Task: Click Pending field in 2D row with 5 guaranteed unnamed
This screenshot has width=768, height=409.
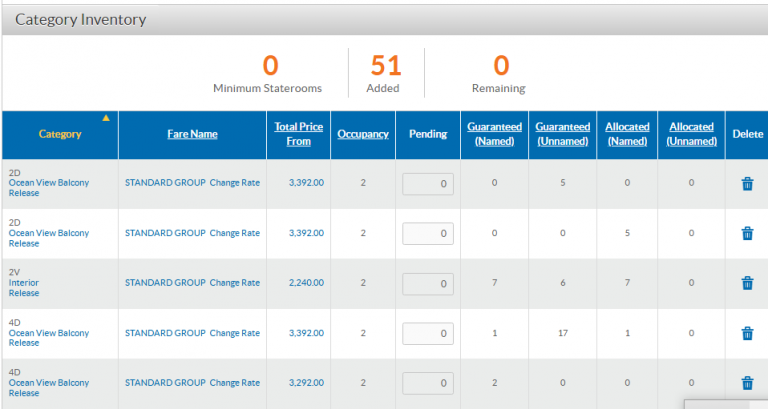Action: 428,184
